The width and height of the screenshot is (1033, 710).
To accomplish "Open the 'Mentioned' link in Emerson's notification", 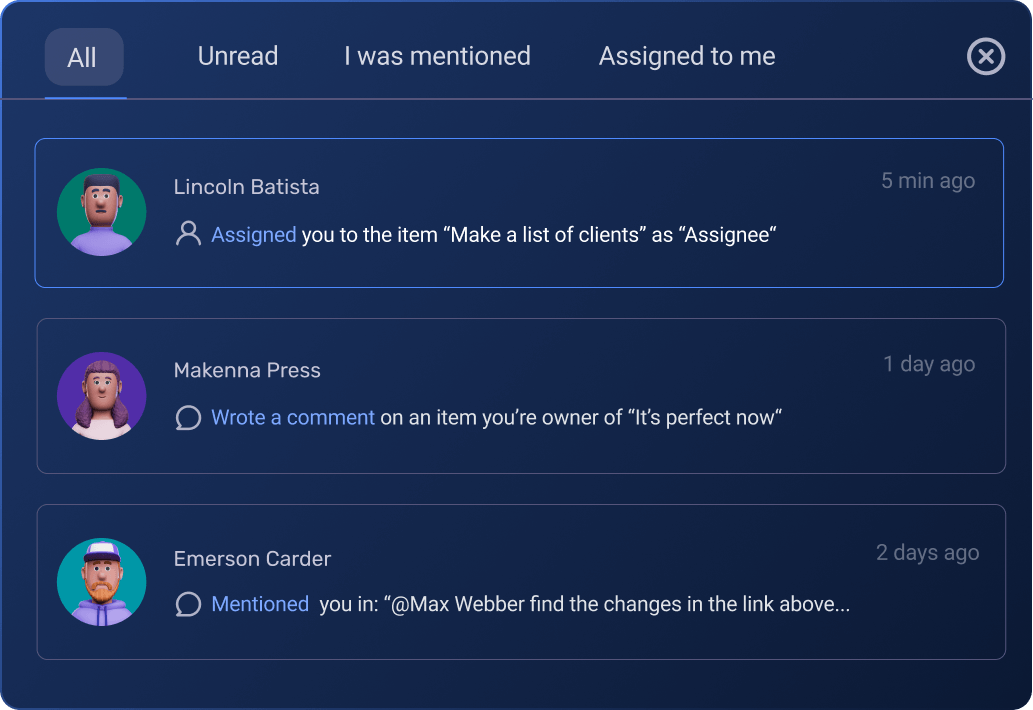I will (x=259, y=604).
